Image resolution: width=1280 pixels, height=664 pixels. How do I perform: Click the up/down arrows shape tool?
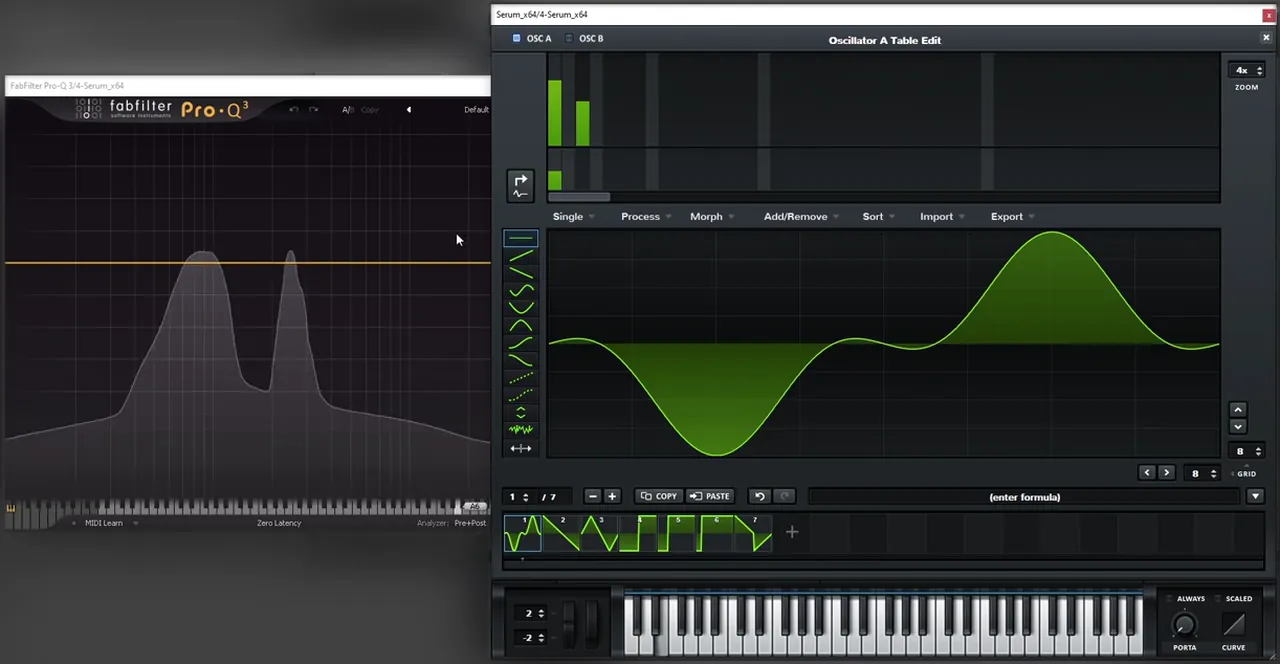(x=520, y=412)
